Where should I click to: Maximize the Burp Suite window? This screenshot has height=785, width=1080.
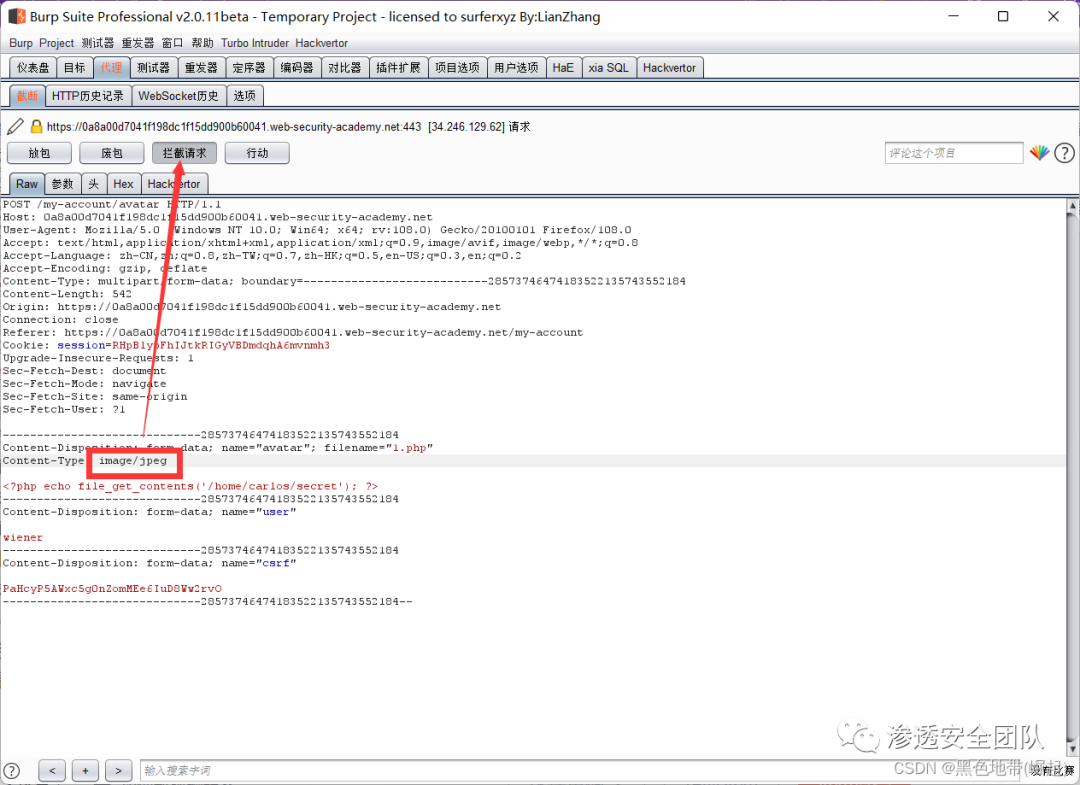click(1003, 17)
